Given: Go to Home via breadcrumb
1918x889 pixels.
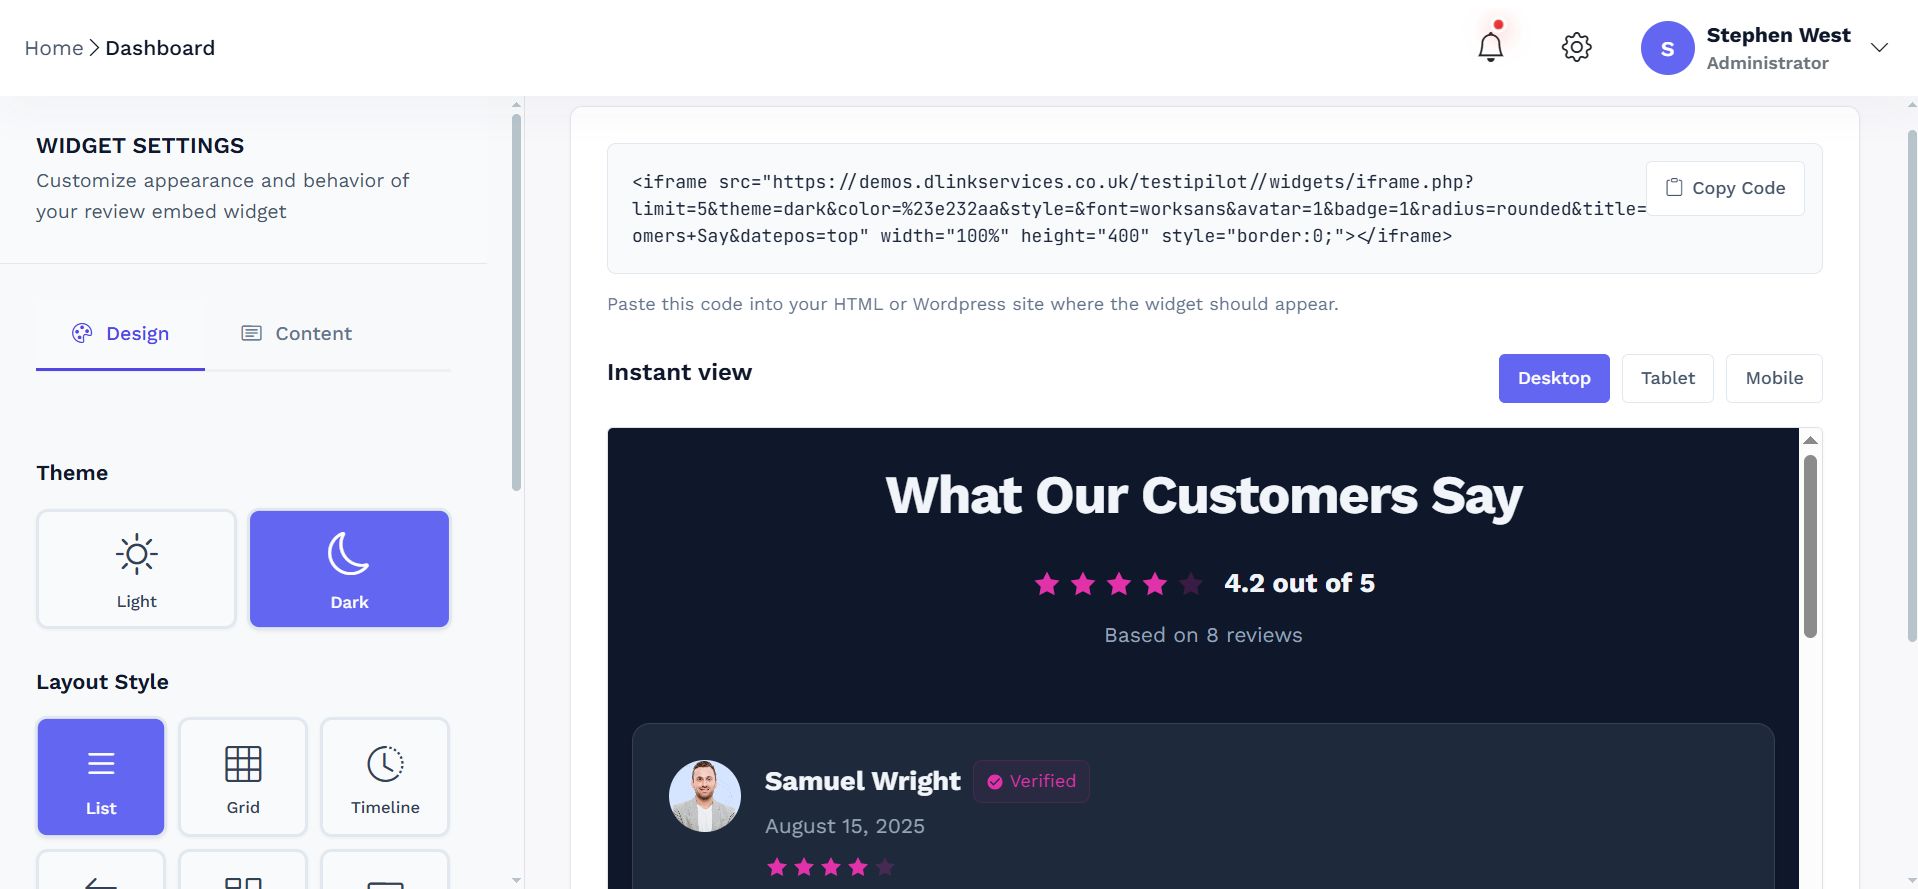Looking at the screenshot, I should click(54, 48).
